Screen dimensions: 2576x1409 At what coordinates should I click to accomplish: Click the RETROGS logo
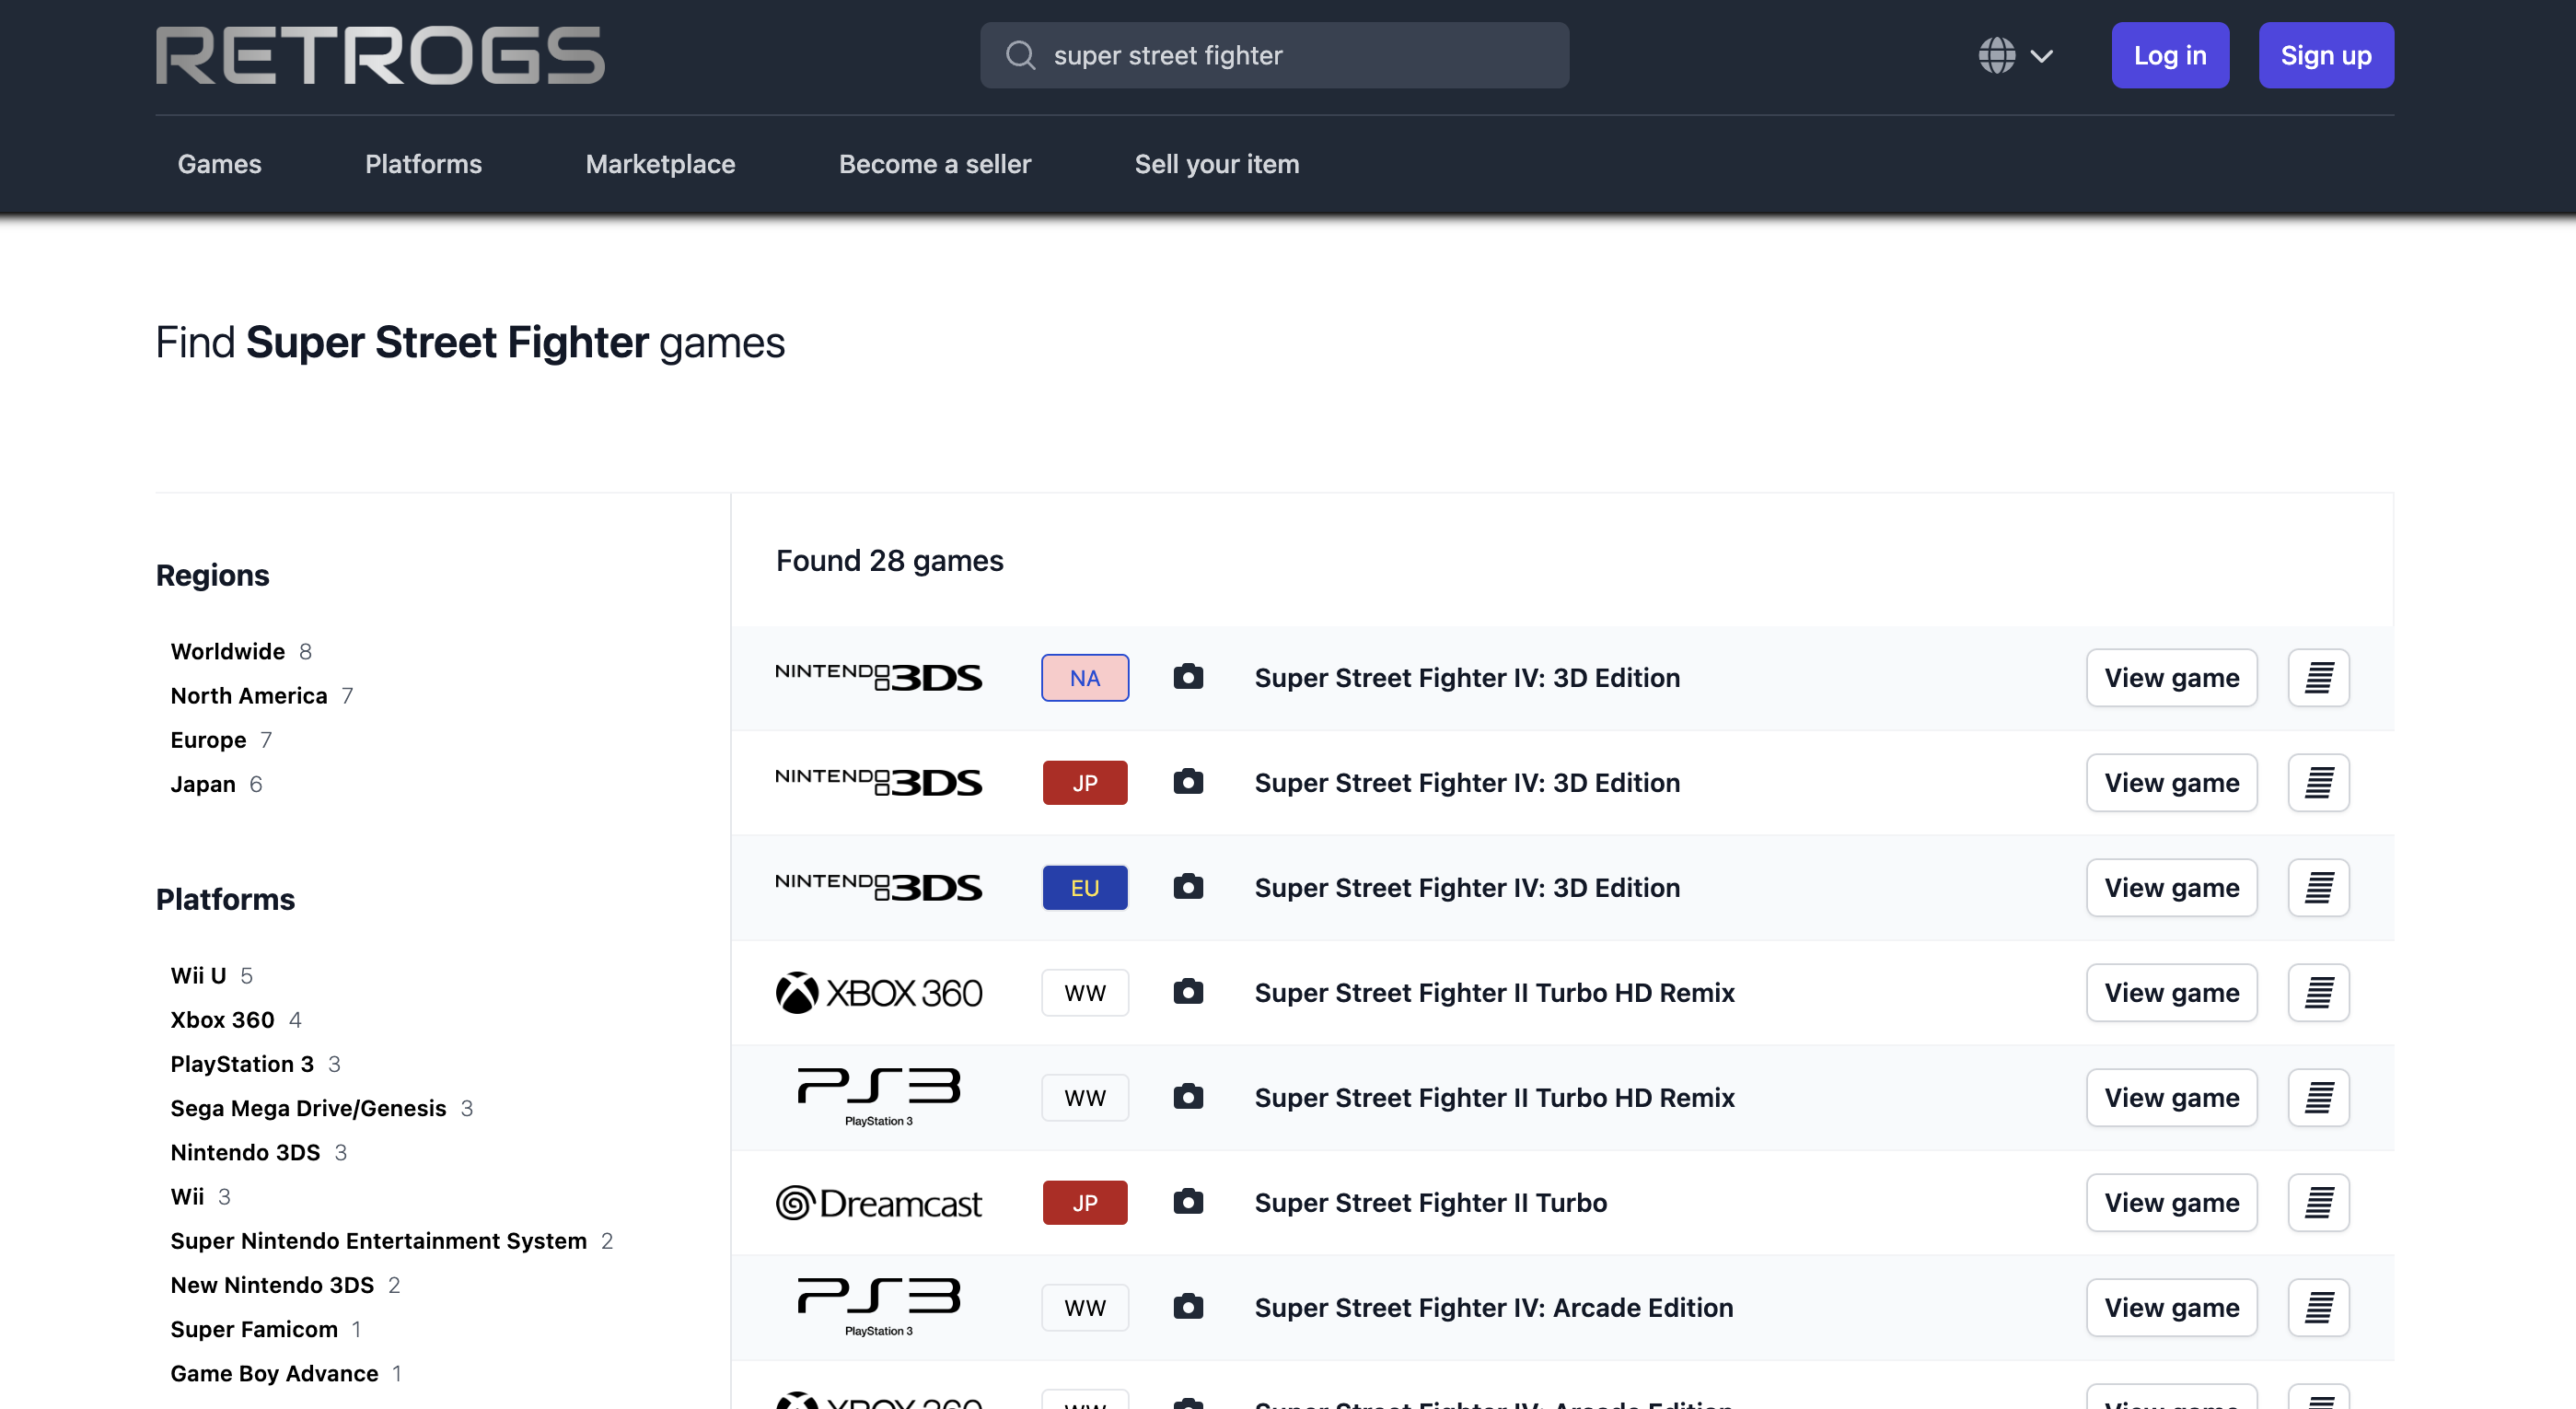(380, 55)
